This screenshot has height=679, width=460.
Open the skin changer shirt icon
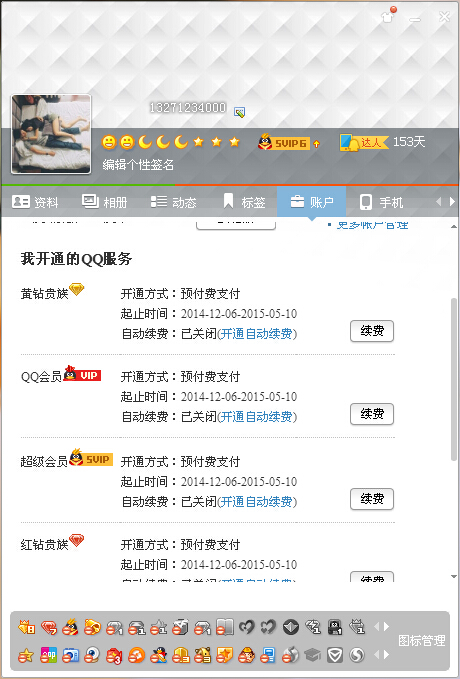(x=388, y=15)
